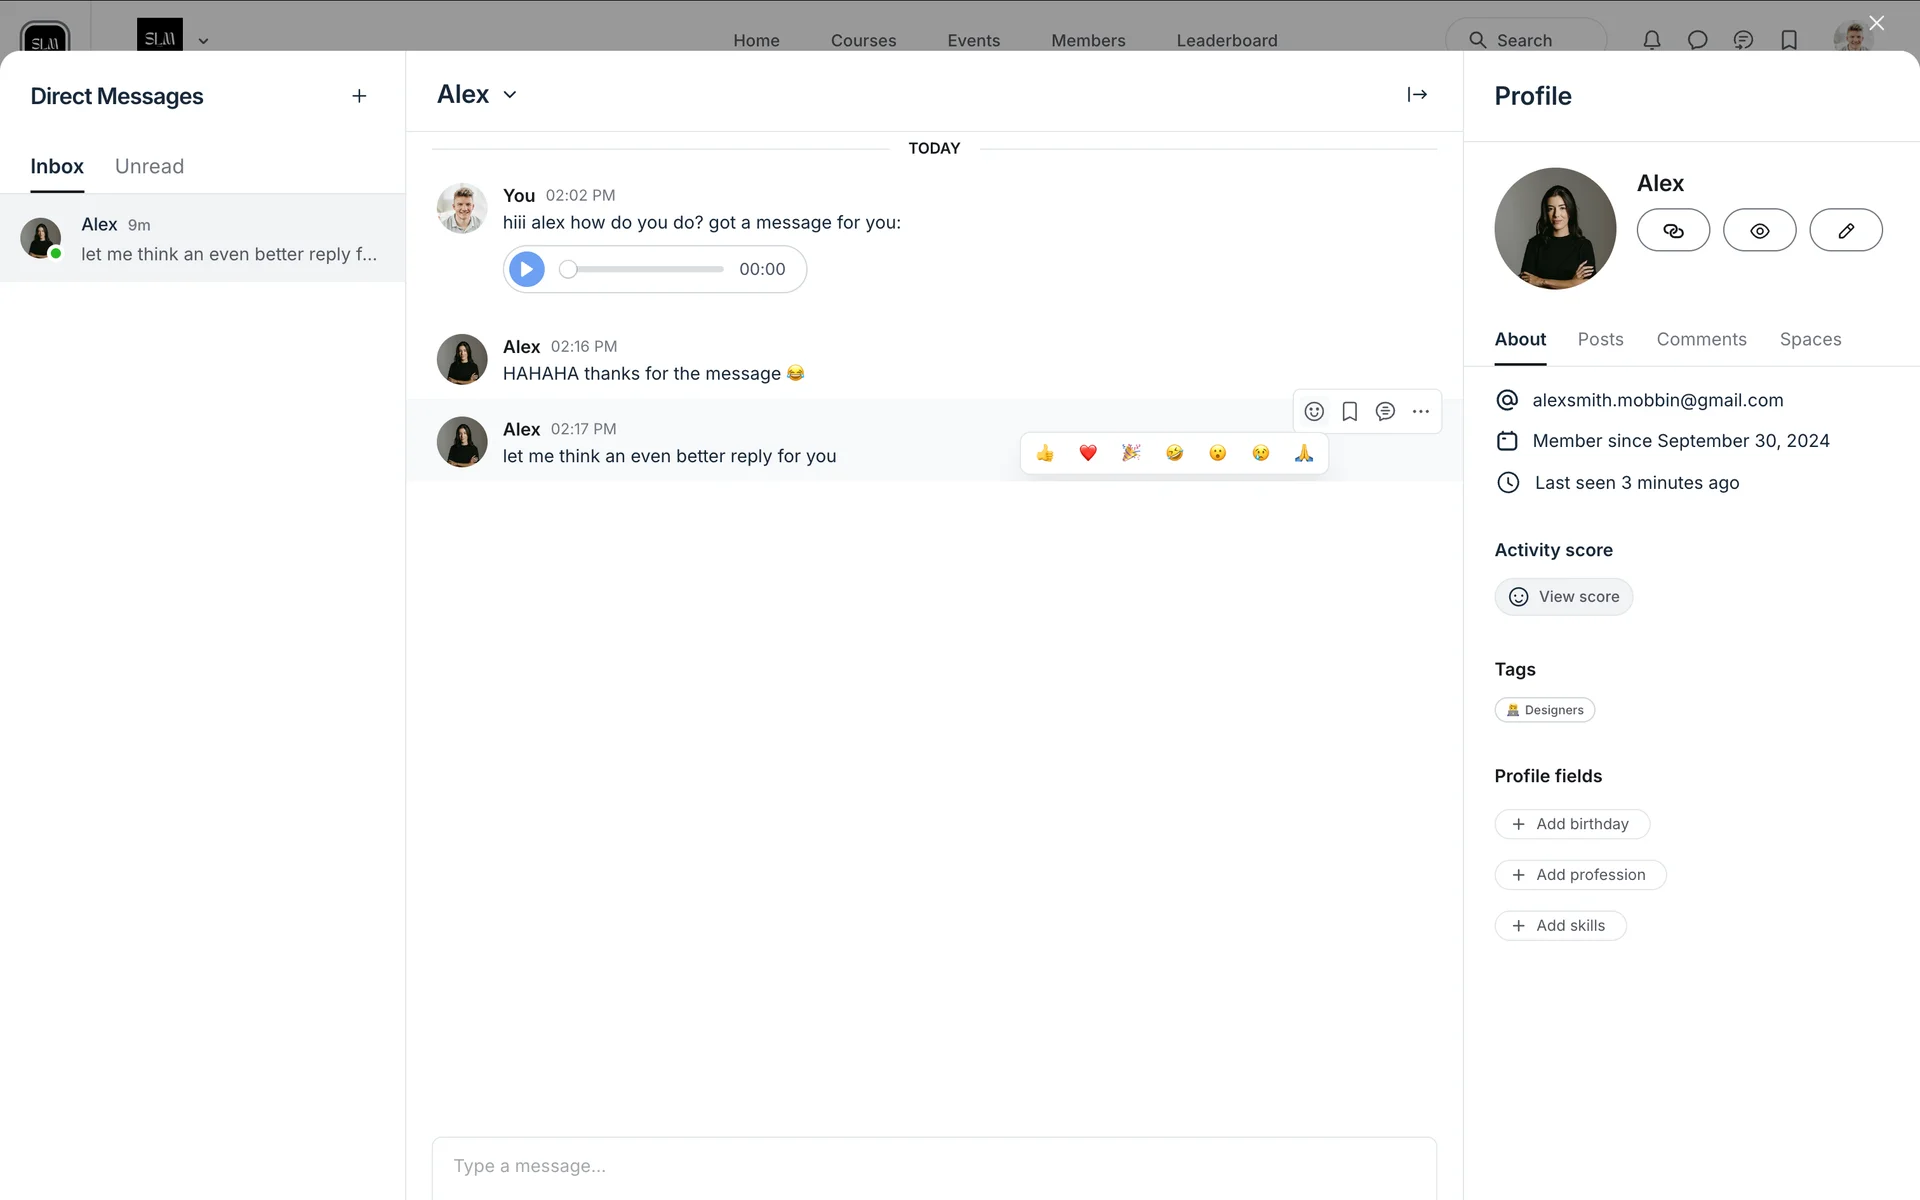Open more options for the hovered message

pyautogui.click(x=1420, y=411)
